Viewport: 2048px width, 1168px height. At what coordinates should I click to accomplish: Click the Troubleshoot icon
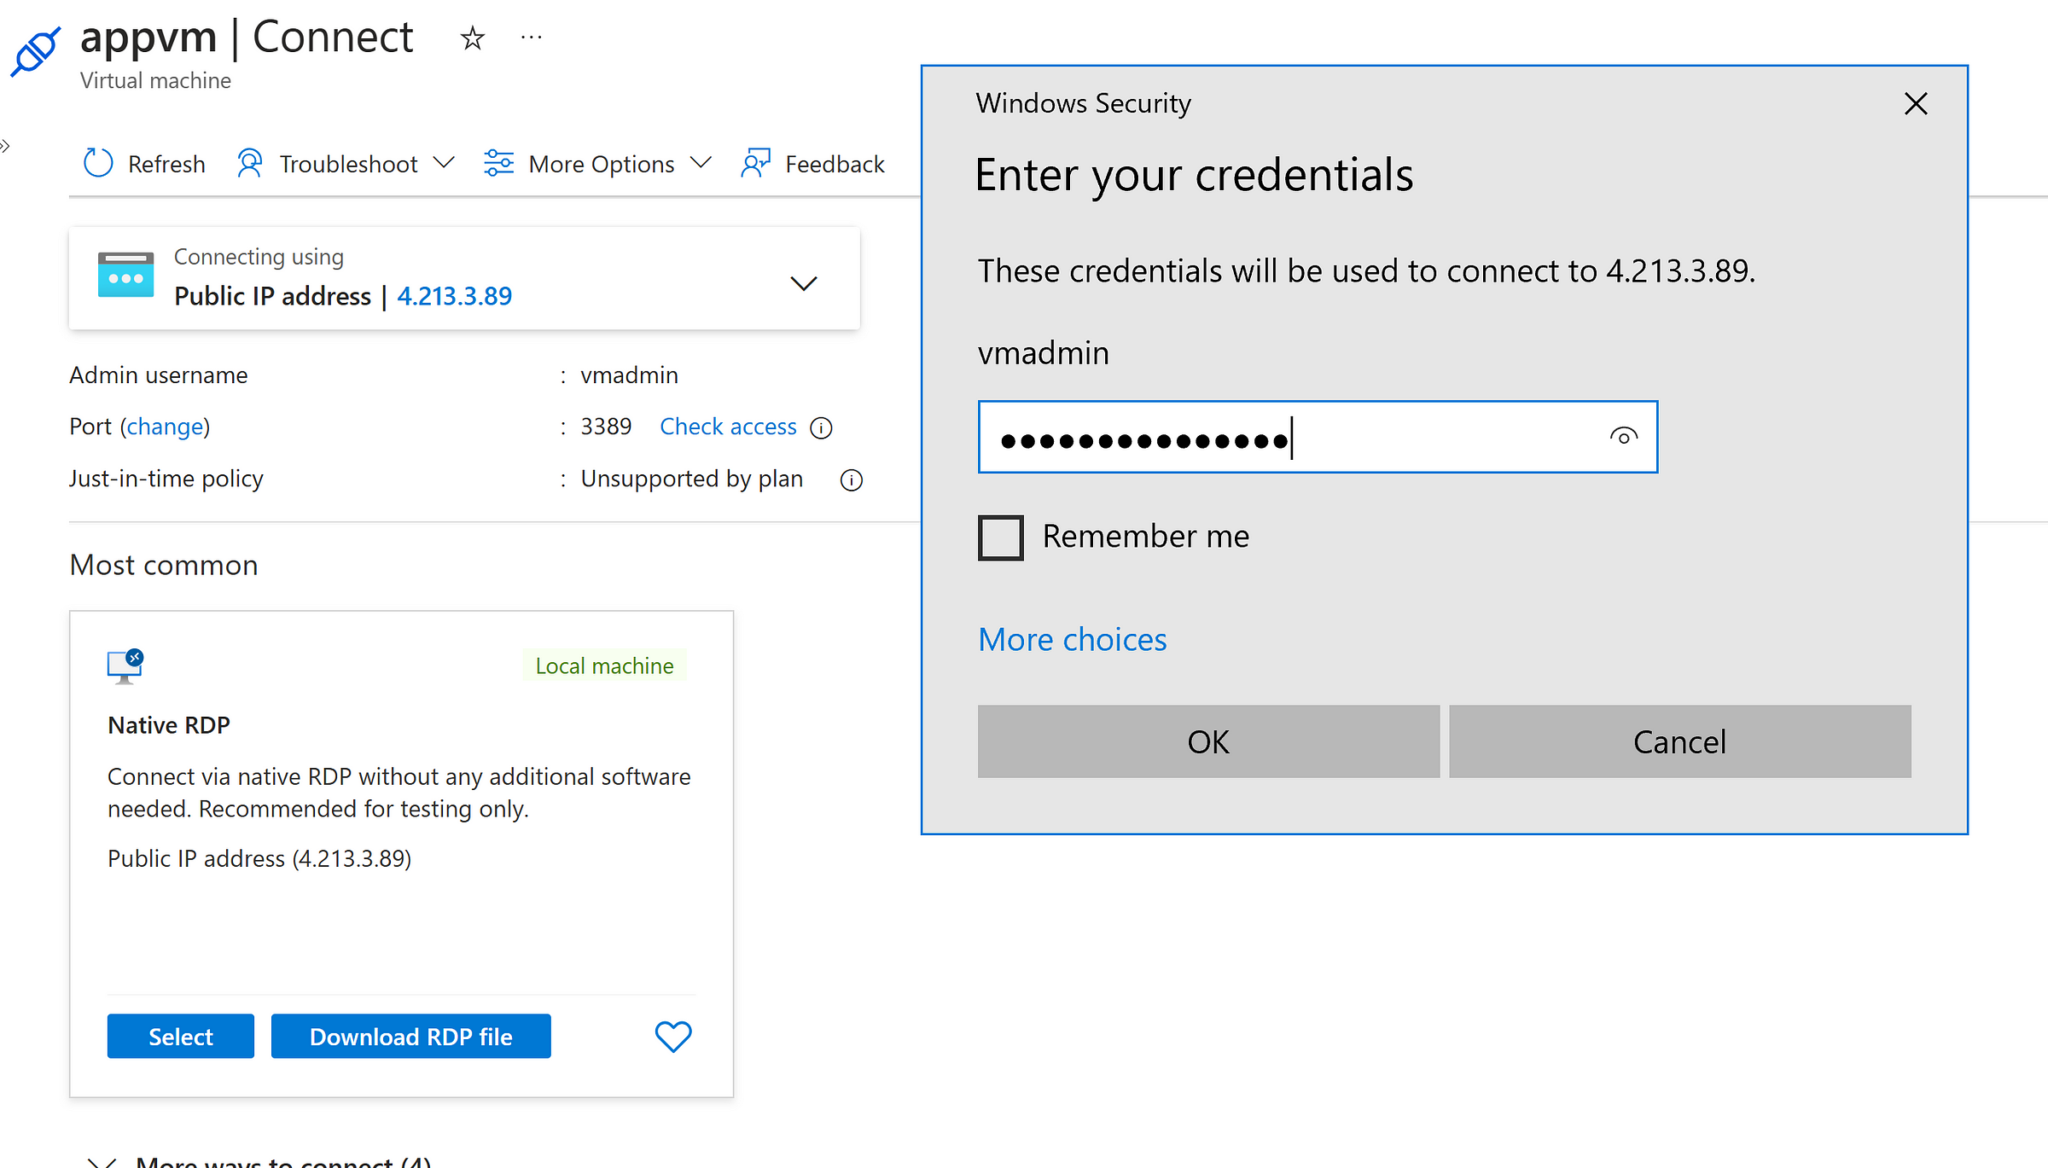pyautogui.click(x=249, y=162)
